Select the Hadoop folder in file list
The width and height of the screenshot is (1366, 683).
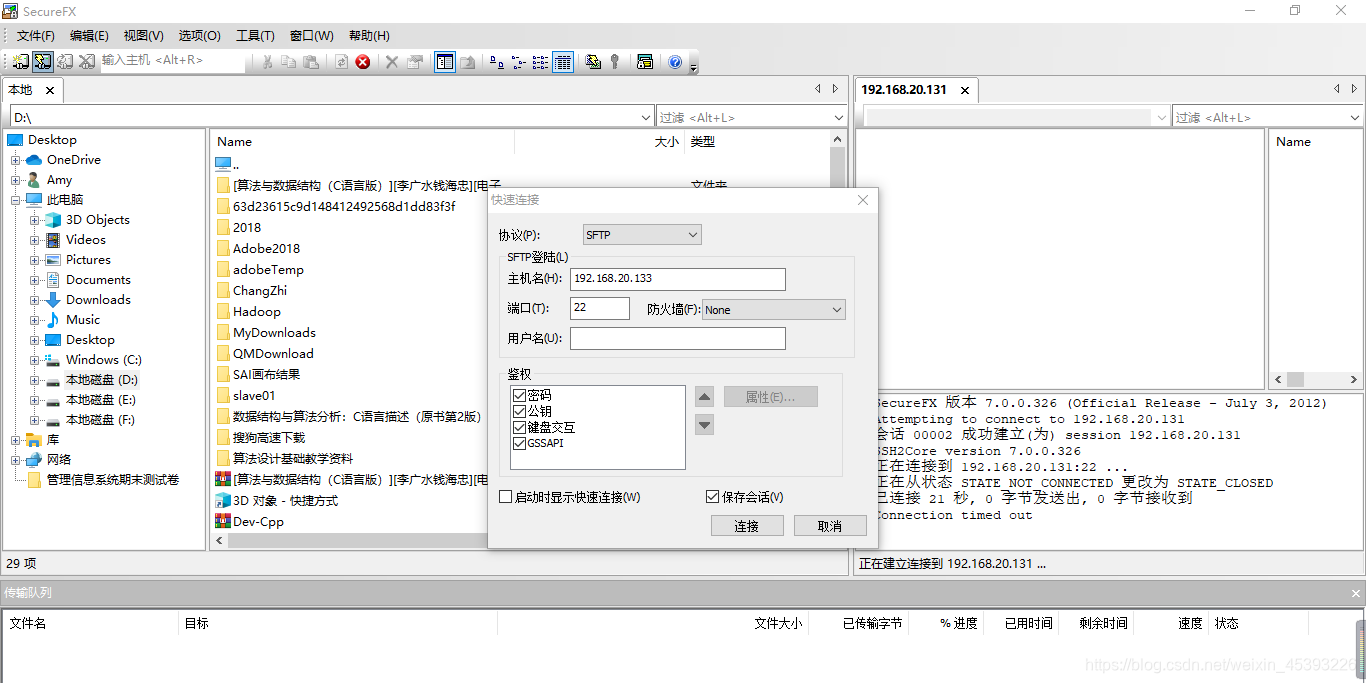click(257, 311)
